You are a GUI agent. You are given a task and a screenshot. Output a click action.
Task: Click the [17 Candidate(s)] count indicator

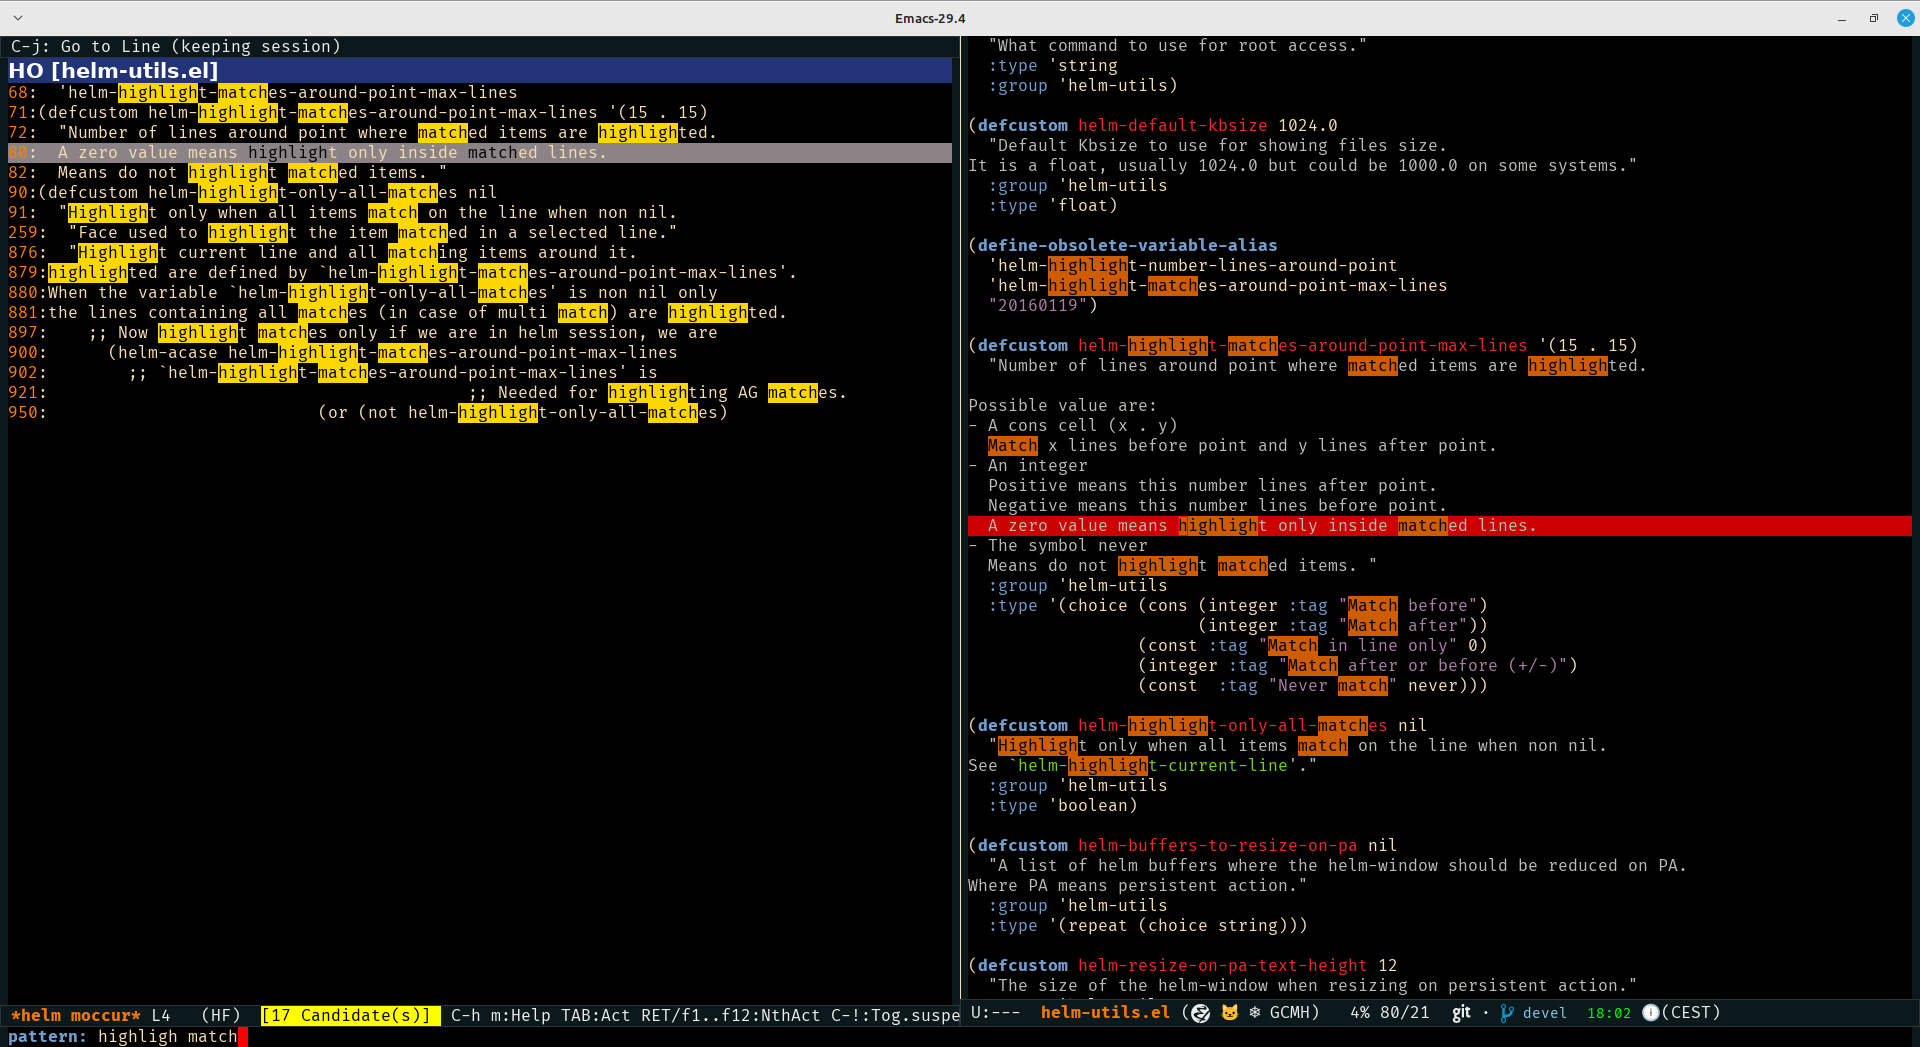pyautogui.click(x=350, y=1015)
